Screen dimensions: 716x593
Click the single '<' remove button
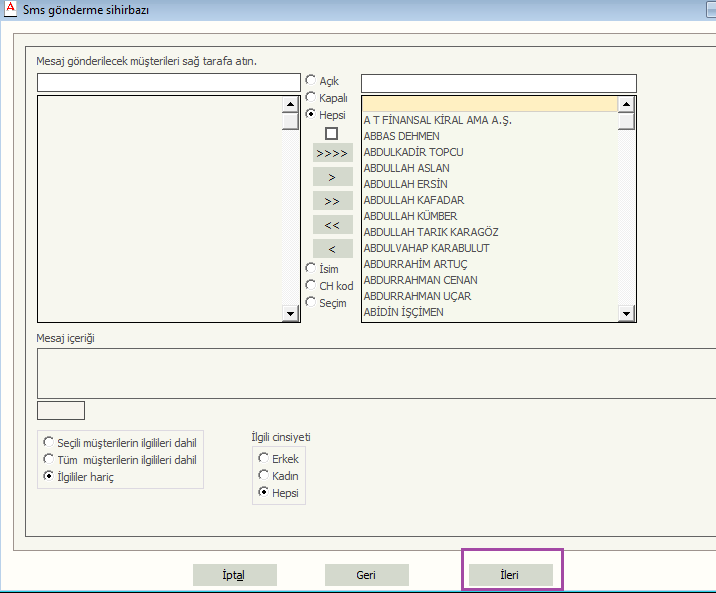point(332,248)
